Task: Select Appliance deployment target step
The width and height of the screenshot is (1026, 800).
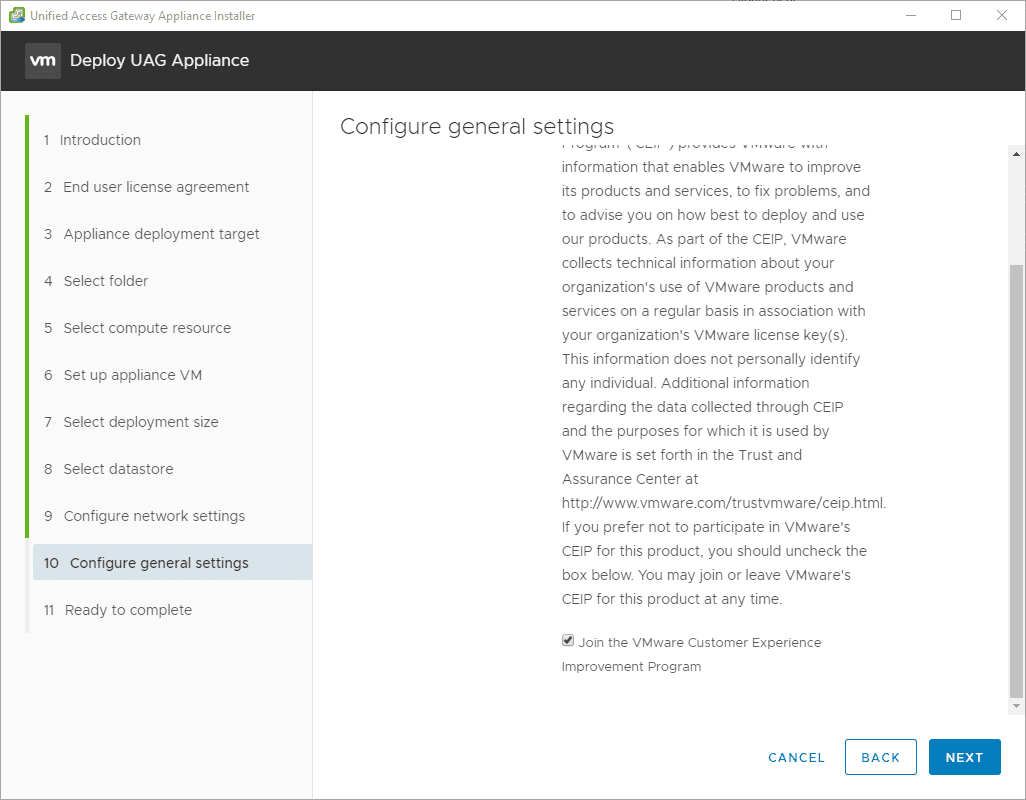Action: click(161, 234)
